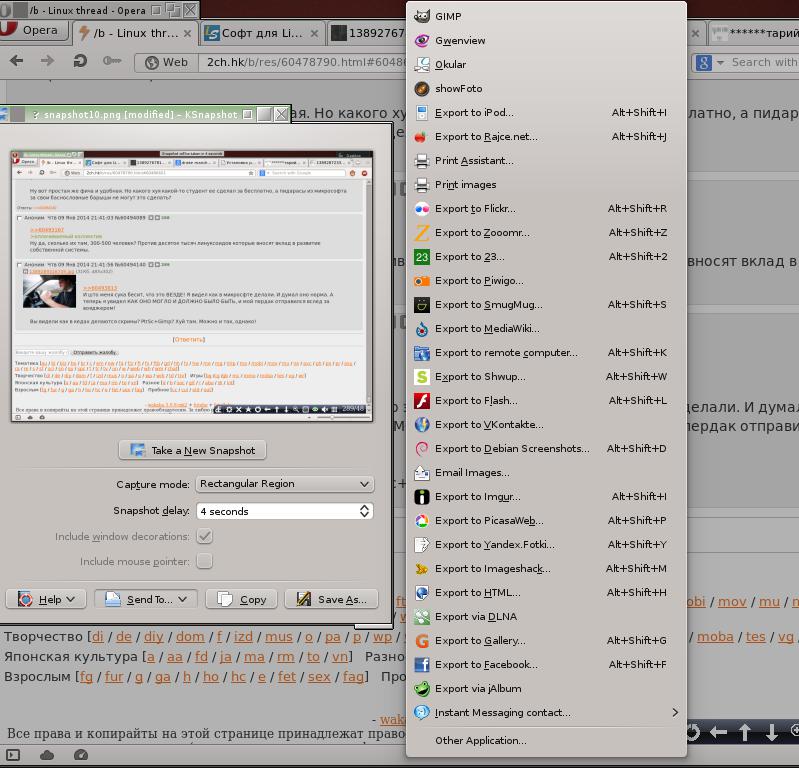Click the 2ch.hk address bar
Viewport: 799px width, 768px height.
[x=306, y=62]
